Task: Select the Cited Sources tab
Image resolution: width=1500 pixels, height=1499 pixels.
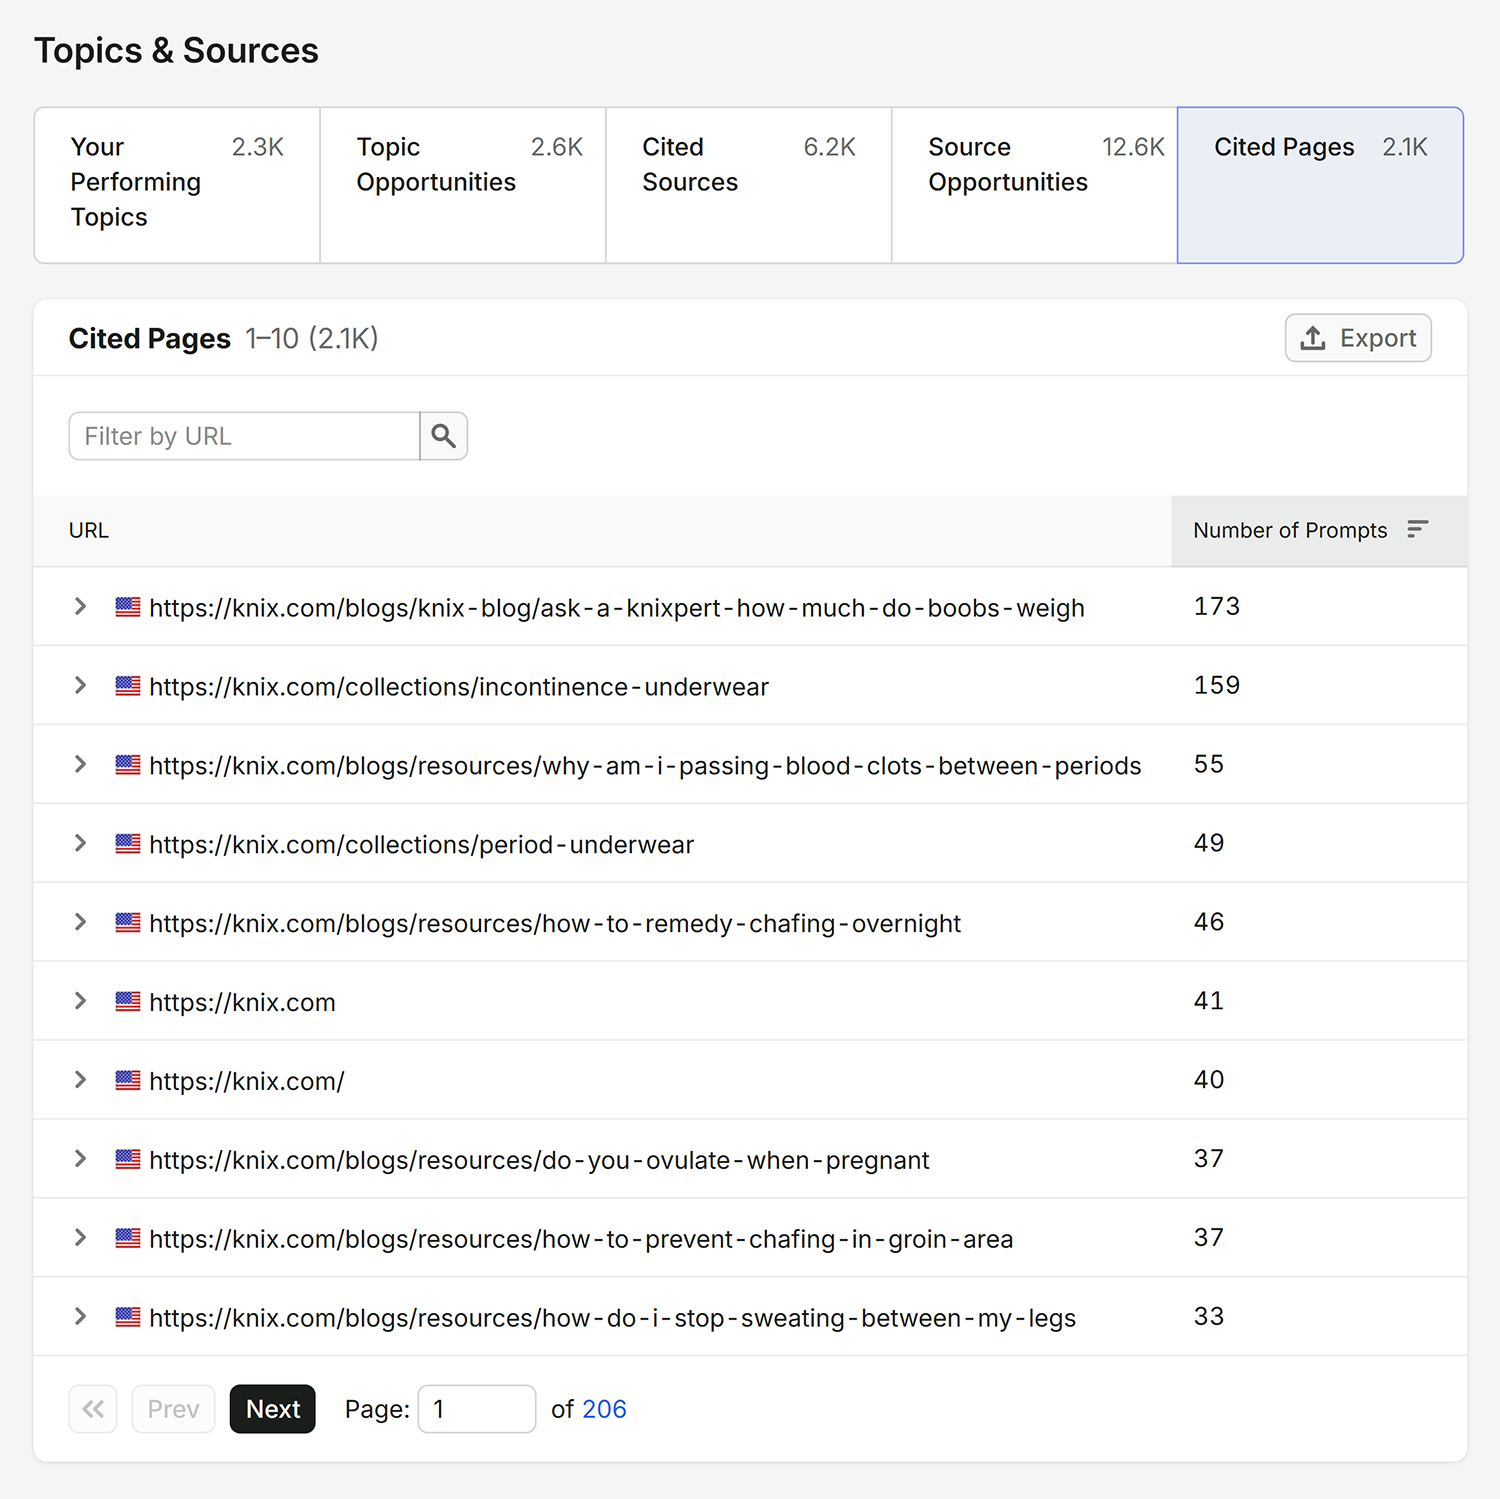Action: click(x=749, y=185)
